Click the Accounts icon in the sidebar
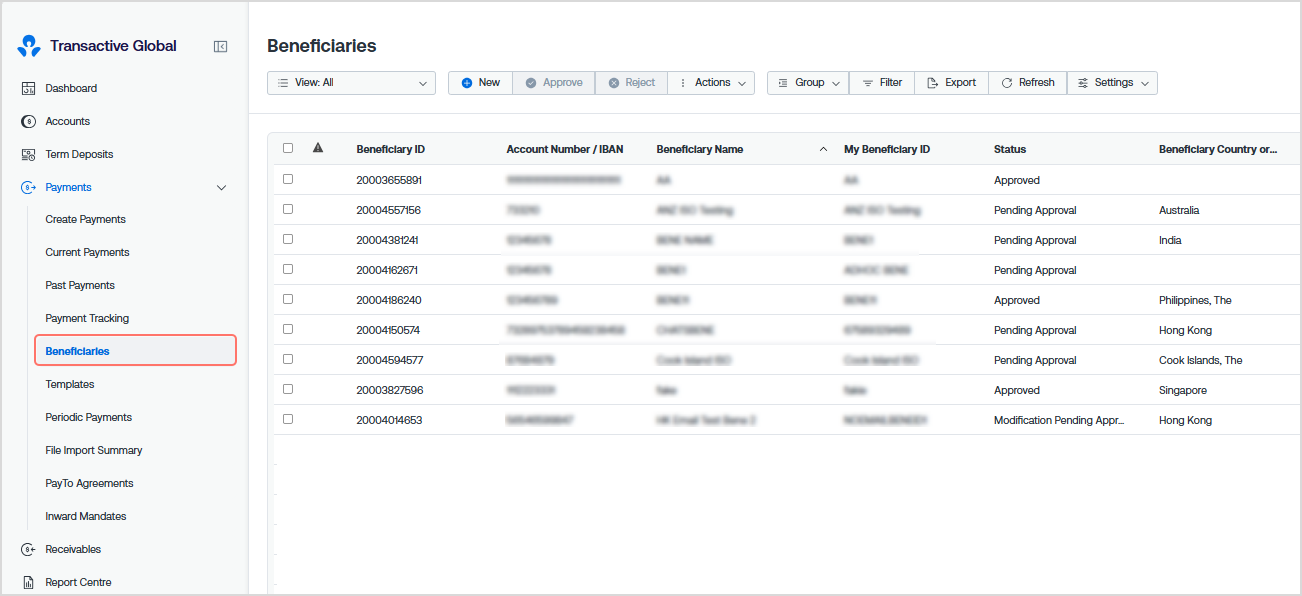 [28, 121]
